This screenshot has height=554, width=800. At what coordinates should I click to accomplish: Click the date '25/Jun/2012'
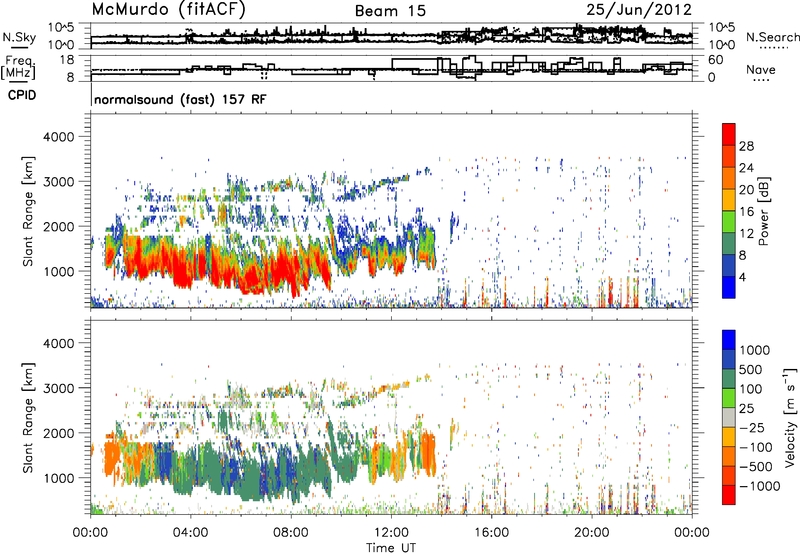click(639, 10)
